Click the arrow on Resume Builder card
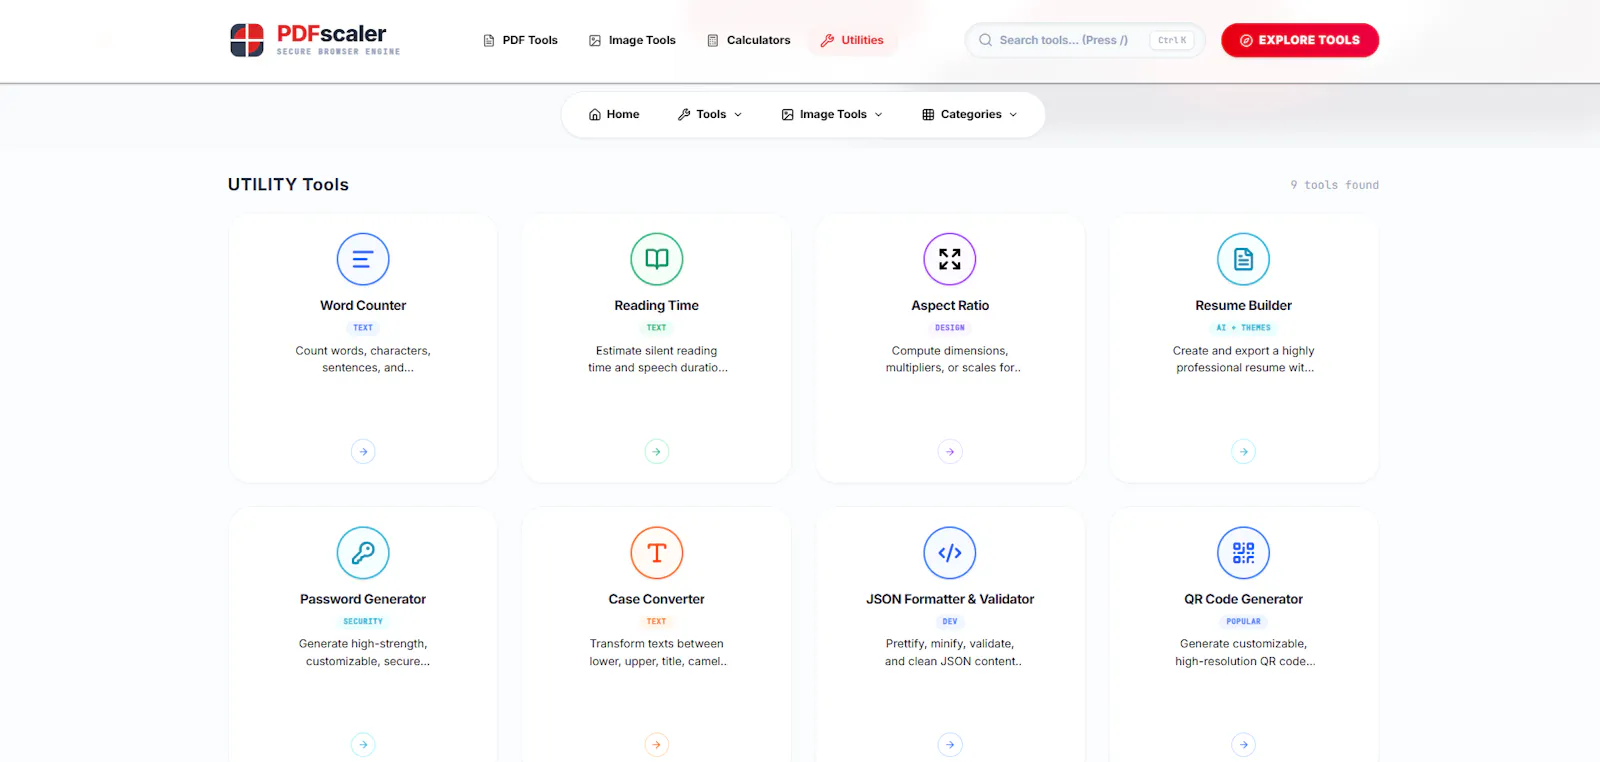 click(1244, 452)
